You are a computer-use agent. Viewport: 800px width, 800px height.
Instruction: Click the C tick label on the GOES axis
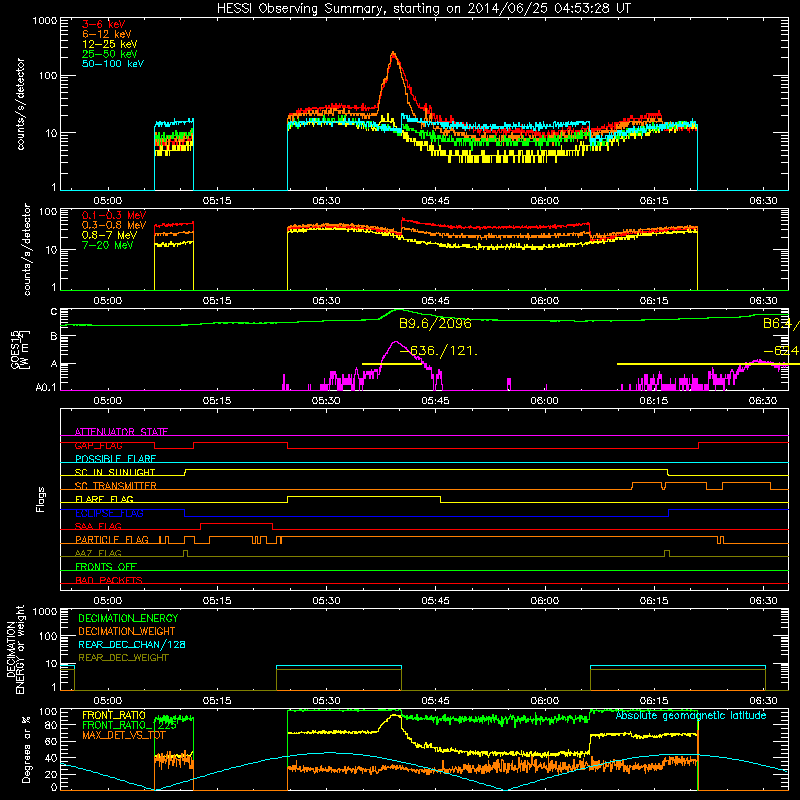[54, 312]
